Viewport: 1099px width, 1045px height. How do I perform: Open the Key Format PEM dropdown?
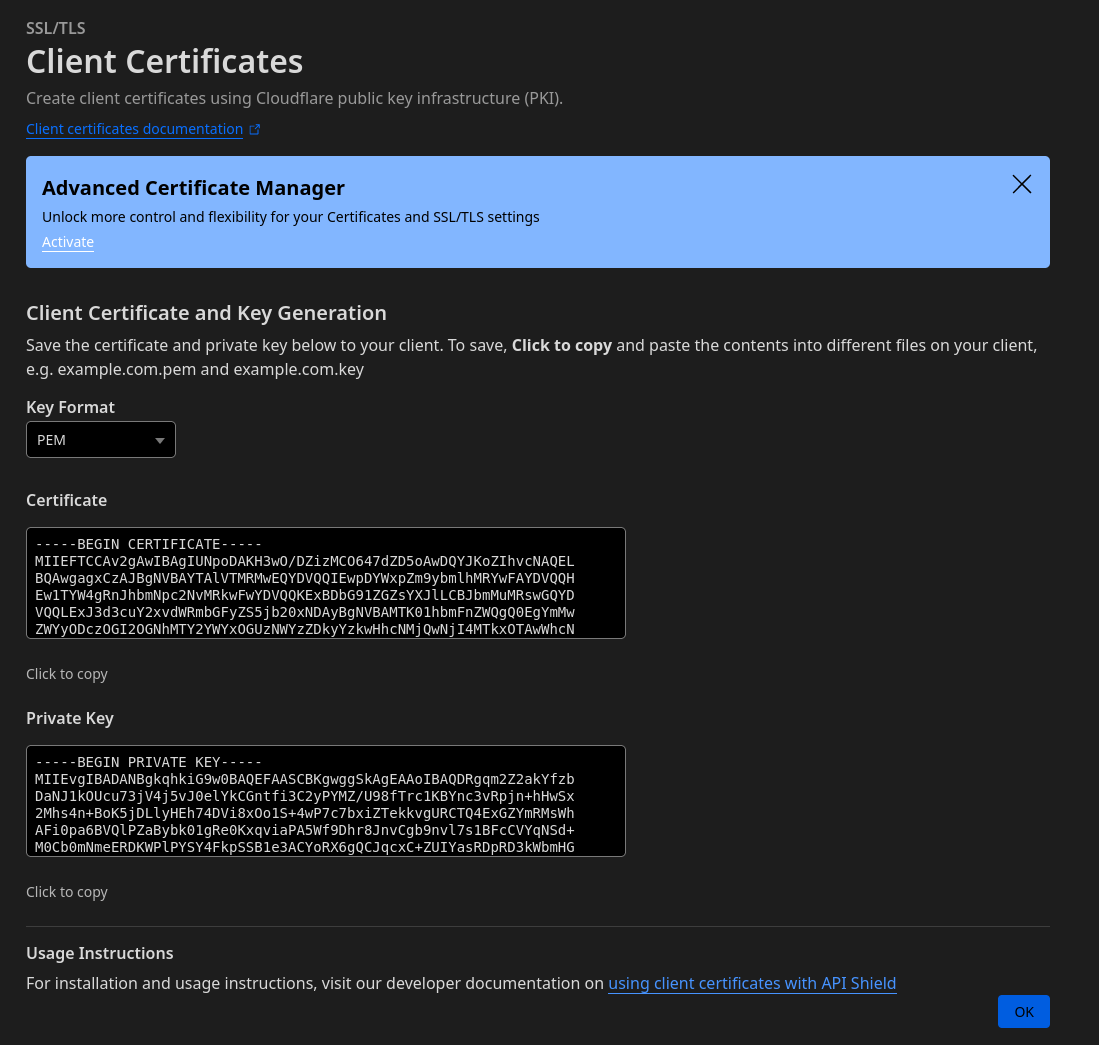101,439
